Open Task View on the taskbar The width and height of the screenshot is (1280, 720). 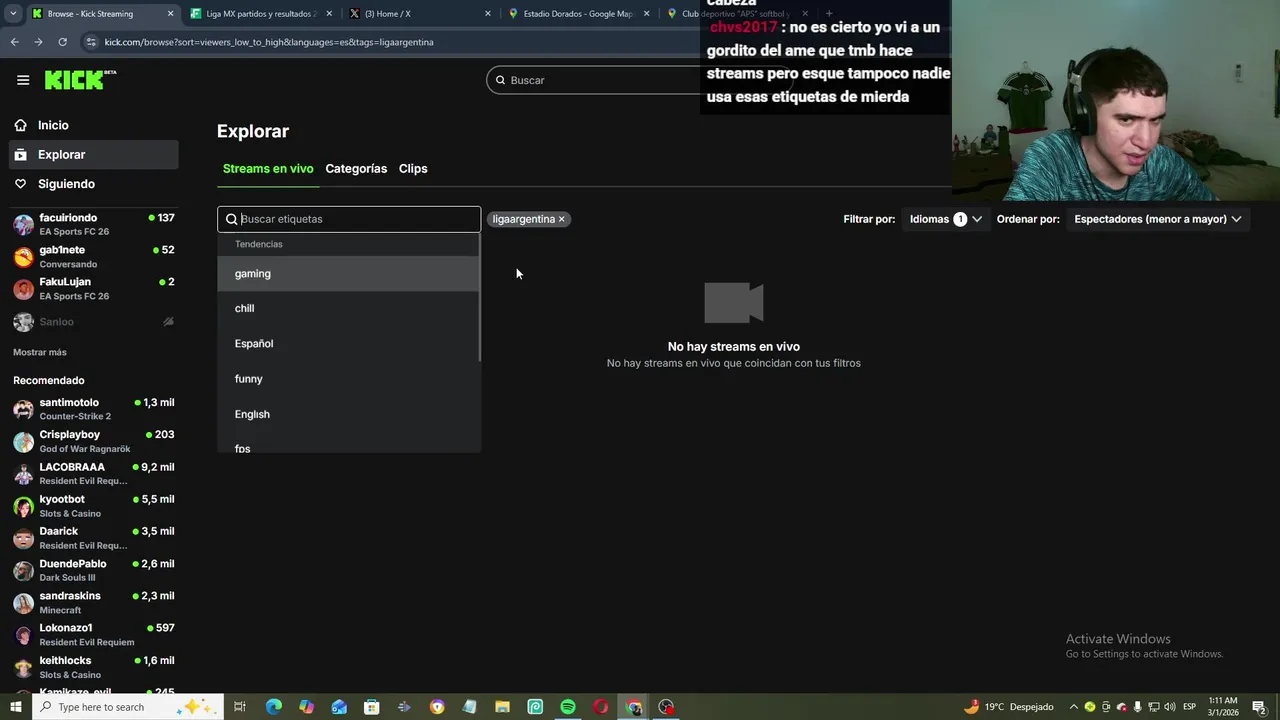(x=240, y=707)
